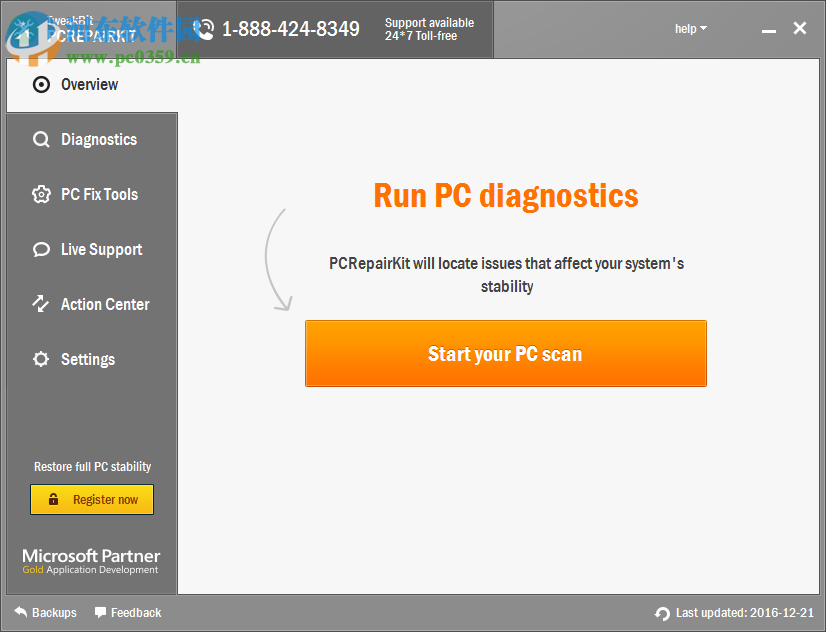This screenshot has height=632, width=826.
Task: Click the Restore full PC stability text
Action: tap(93, 467)
